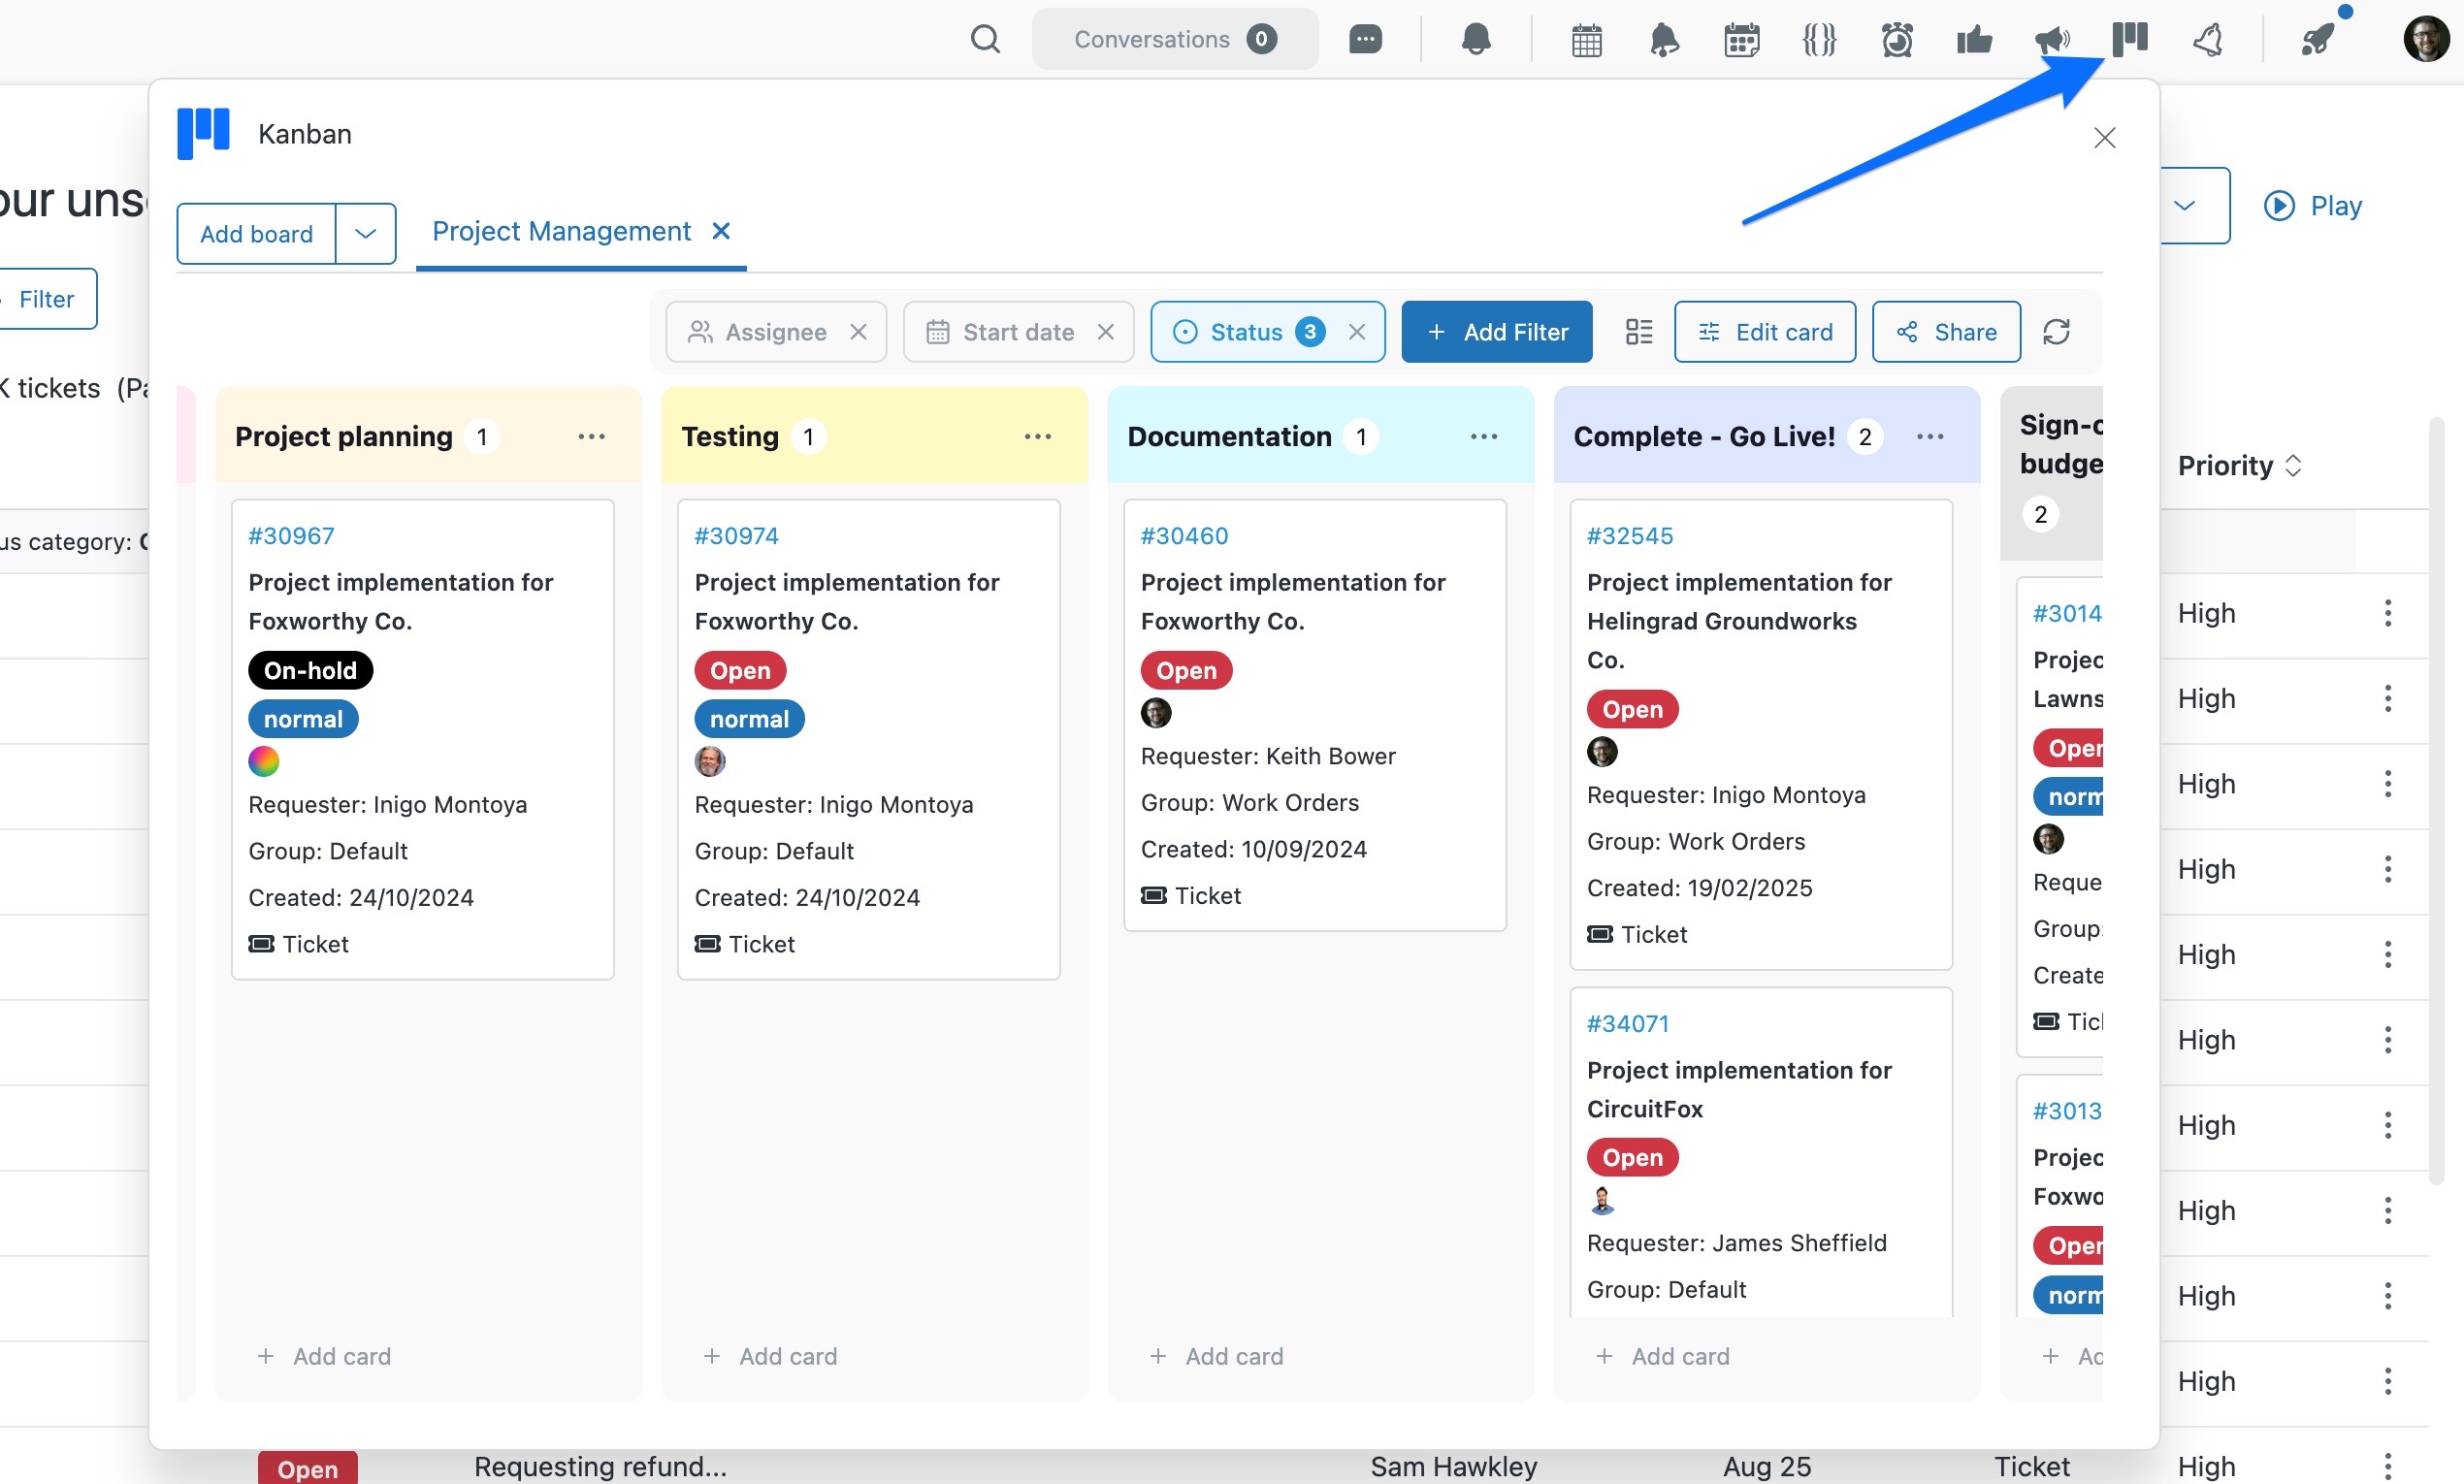Image resolution: width=2464 pixels, height=1484 pixels.
Task: Expand dropdown chevron left of Play button
Action: pyautogui.click(x=2185, y=206)
